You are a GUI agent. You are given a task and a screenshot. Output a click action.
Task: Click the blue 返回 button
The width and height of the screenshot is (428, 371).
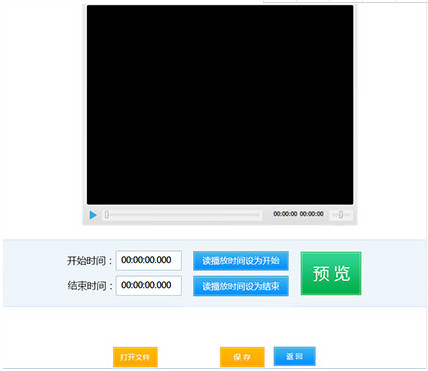(x=294, y=356)
